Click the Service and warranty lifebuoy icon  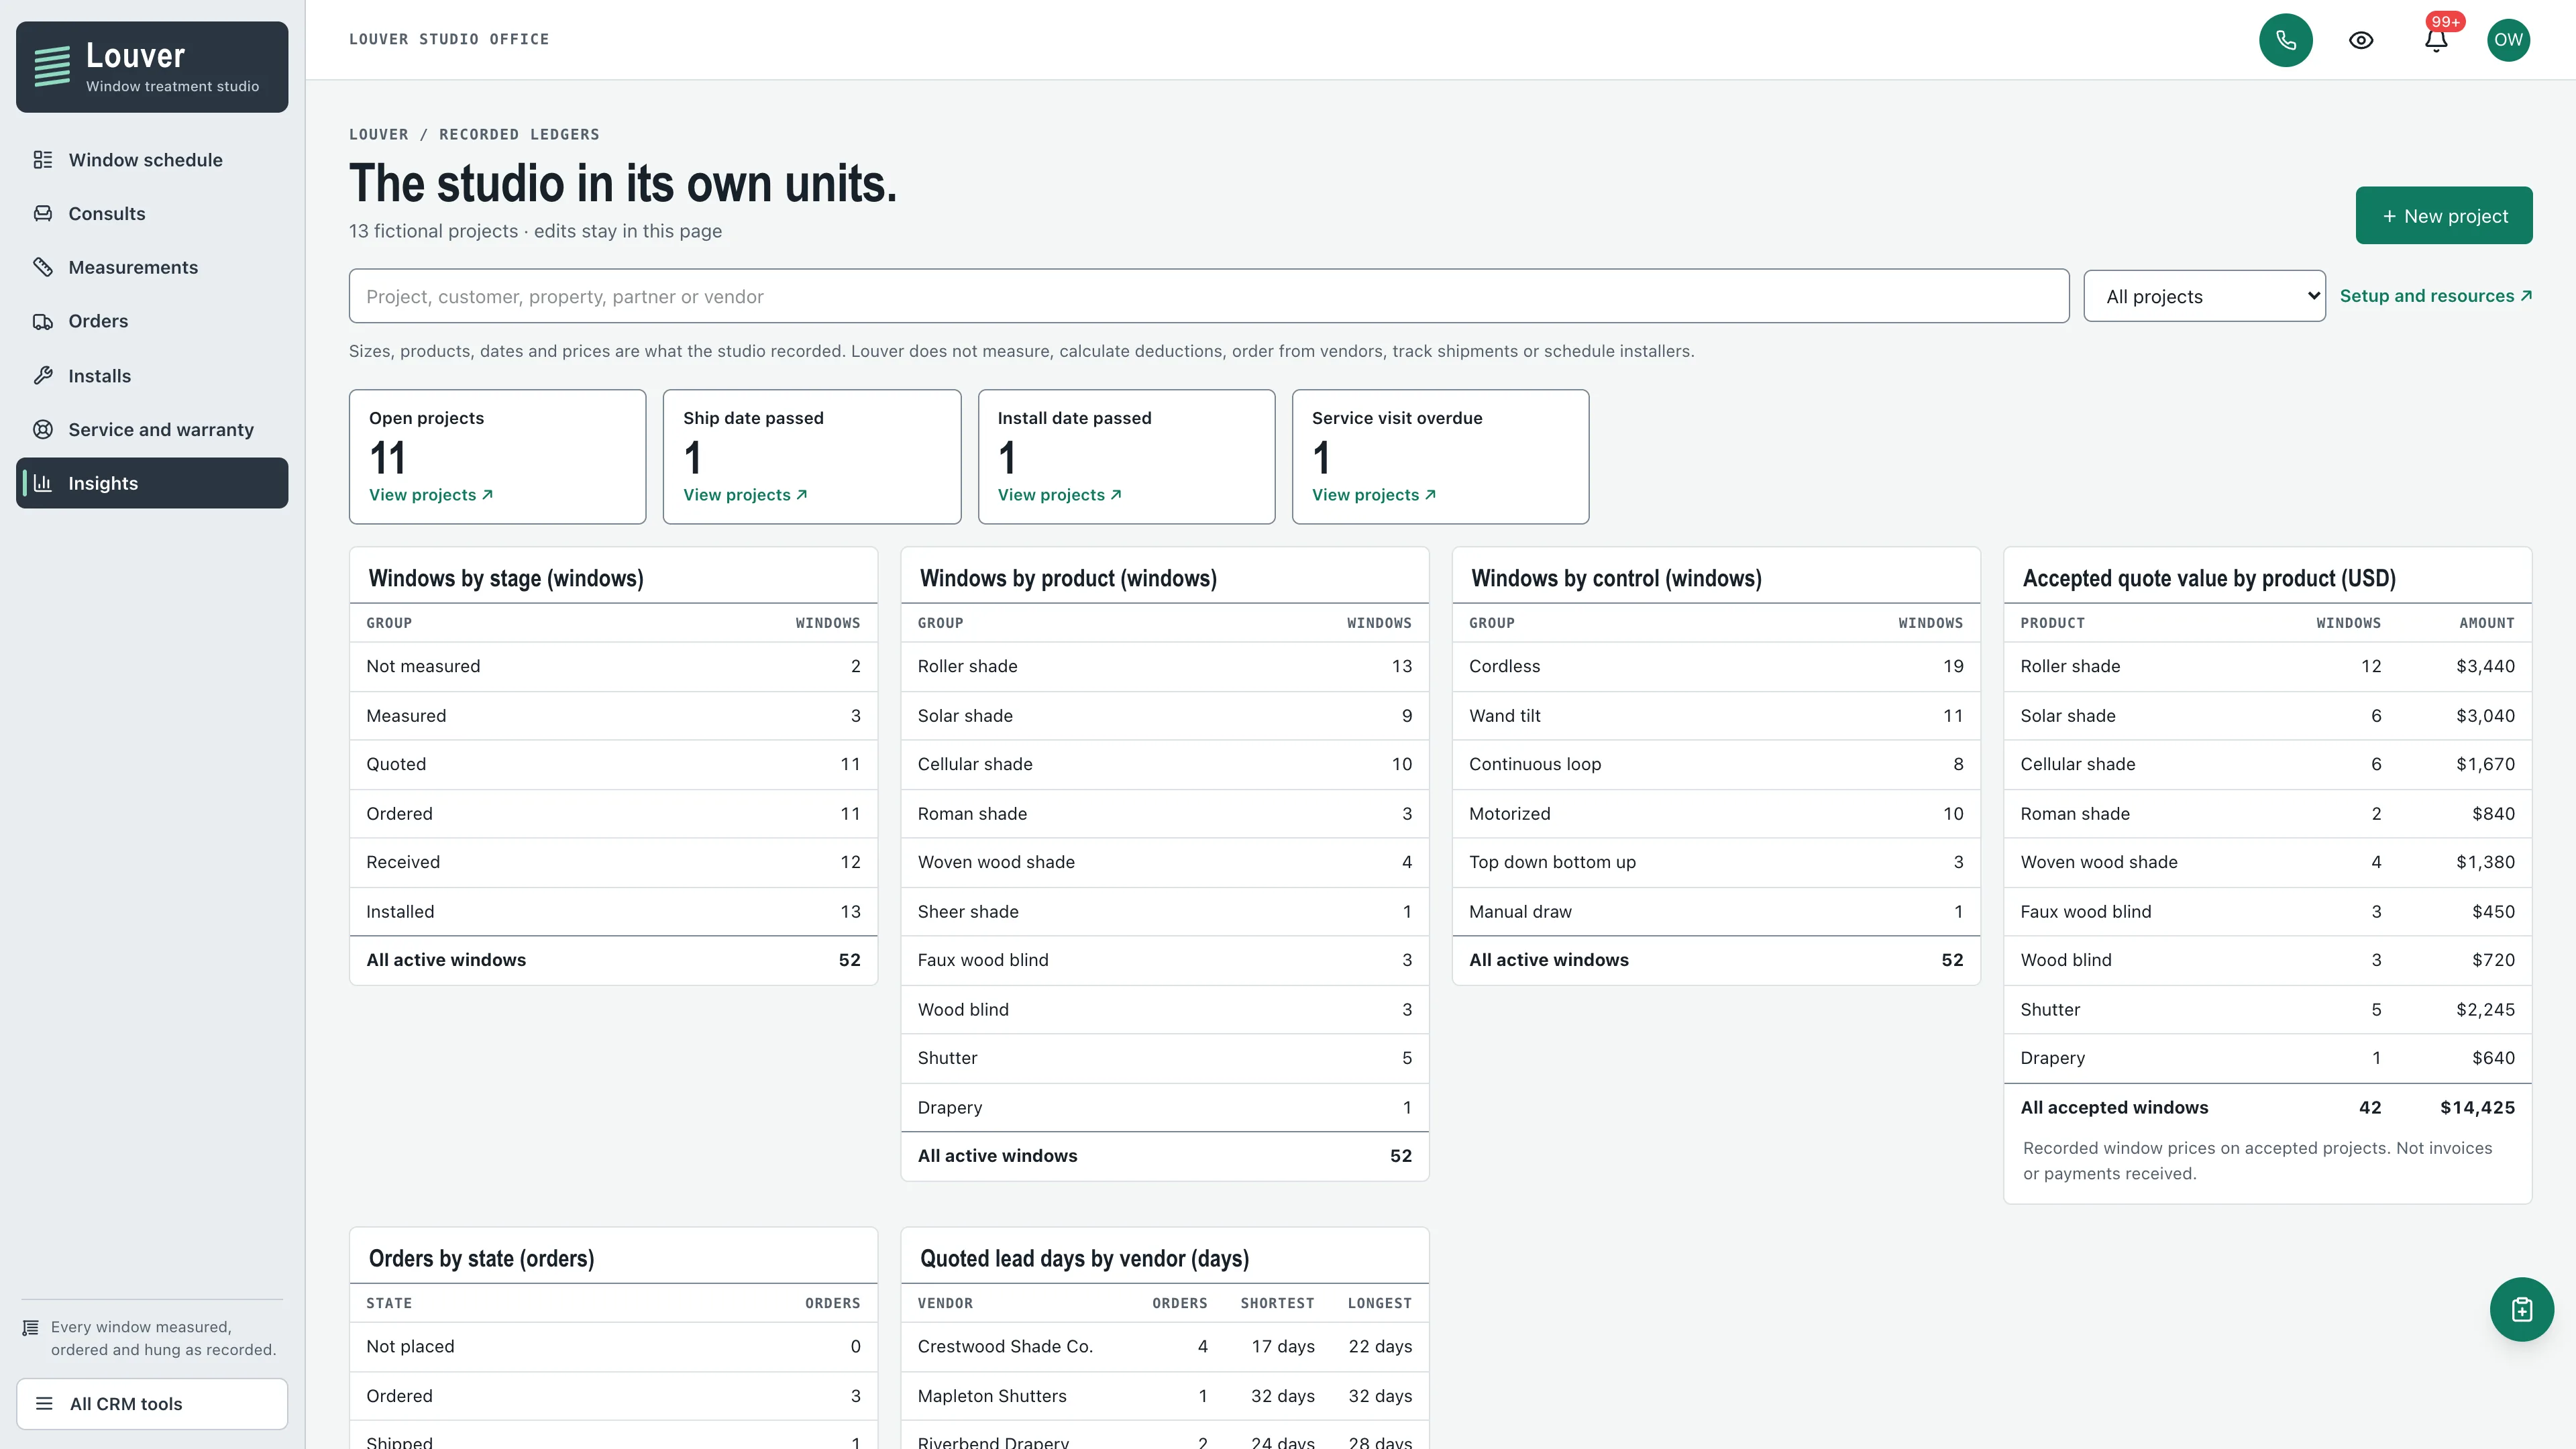[x=43, y=429]
